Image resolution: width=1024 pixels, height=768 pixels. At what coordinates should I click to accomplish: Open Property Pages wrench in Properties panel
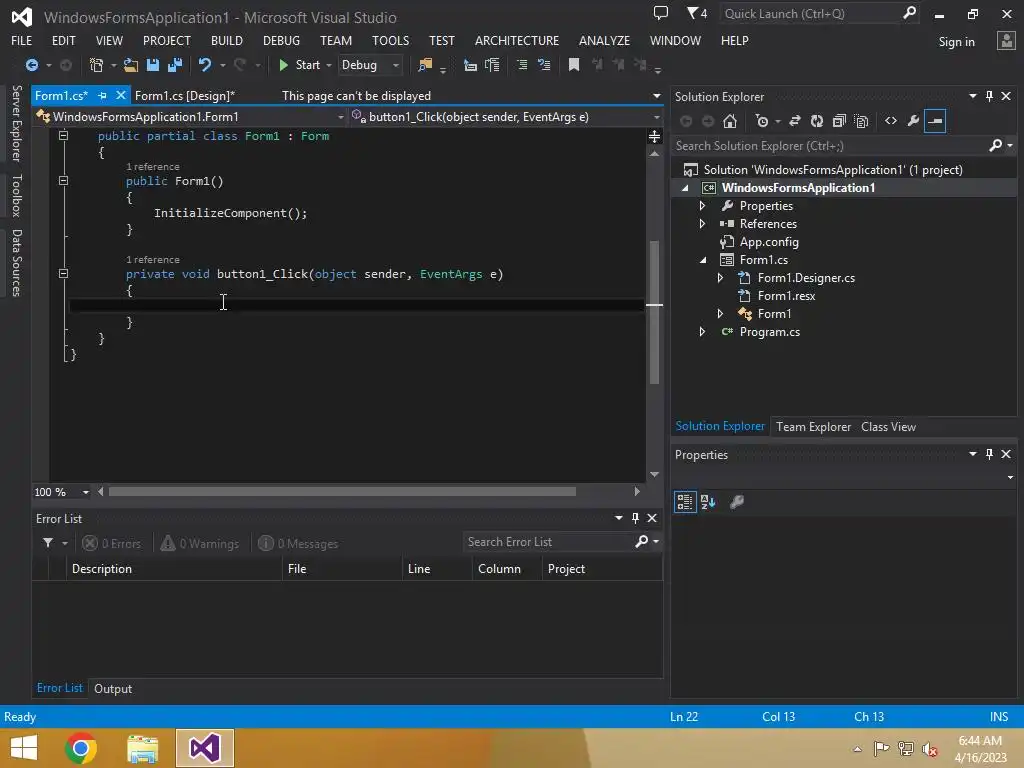(x=737, y=502)
